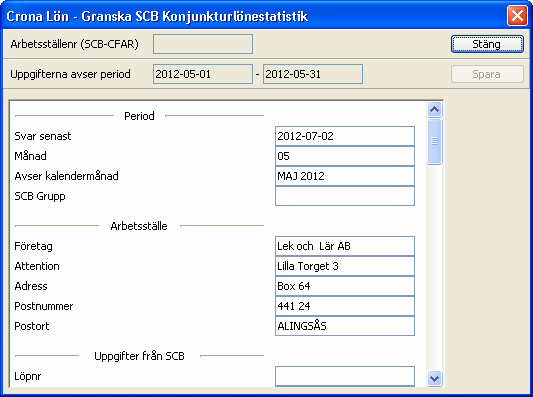Click the Företag field Lek och Lär AB
The height and width of the screenshot is (397, 533).
tap(345, 246)
